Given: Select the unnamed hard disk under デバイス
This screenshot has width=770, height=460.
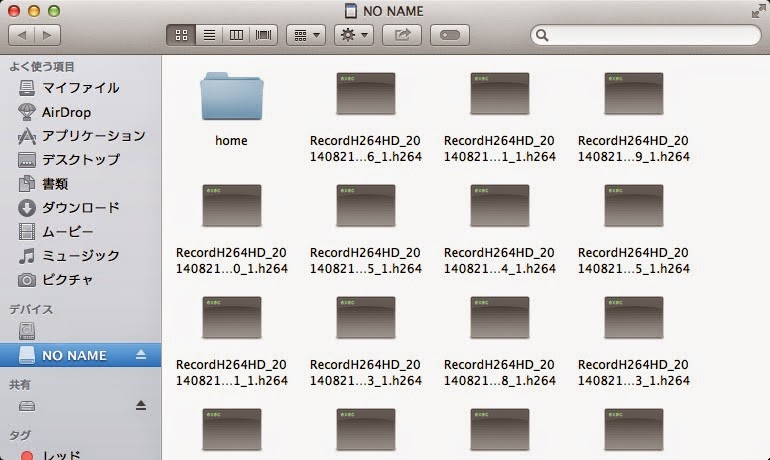Looking at the screenshot, I should 27,331.
